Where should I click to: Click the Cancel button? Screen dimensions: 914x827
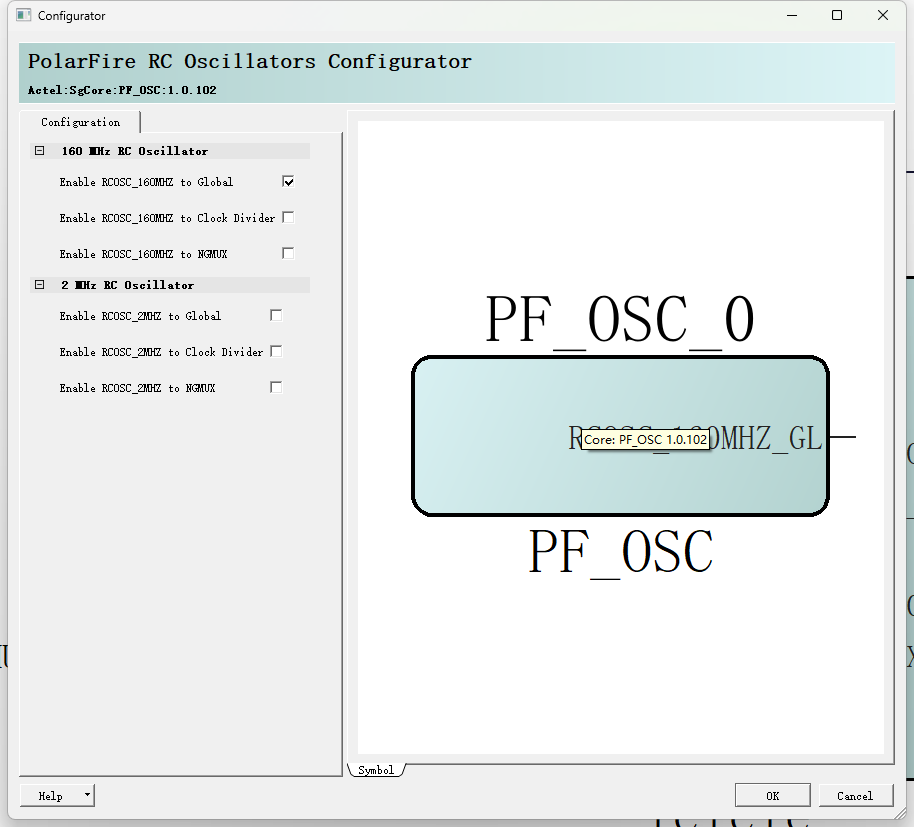(x=855, y=796)
